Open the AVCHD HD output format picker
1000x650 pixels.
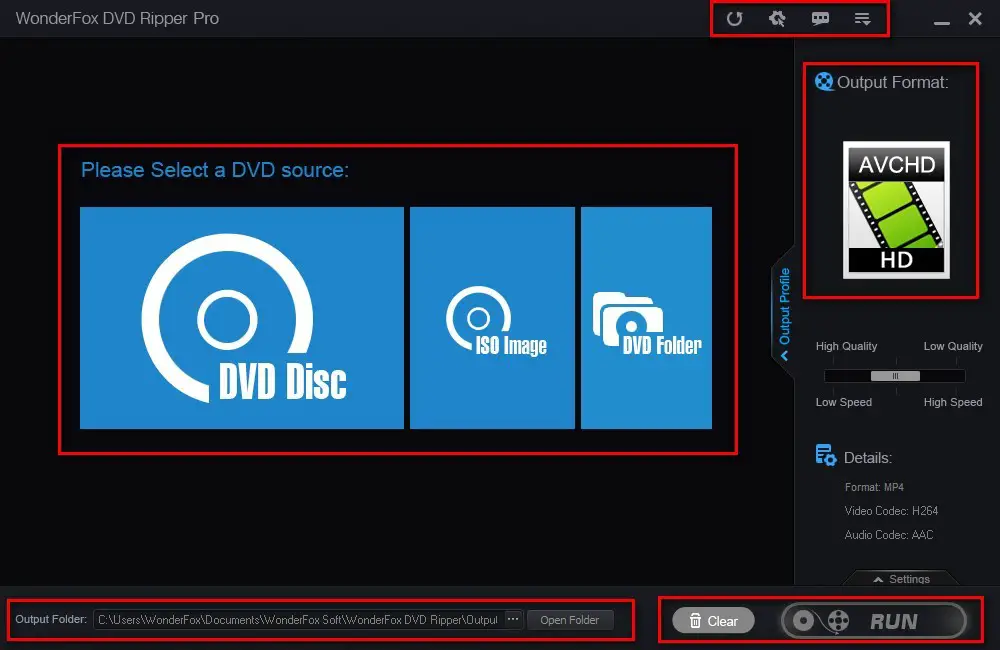tap(896, 210)
